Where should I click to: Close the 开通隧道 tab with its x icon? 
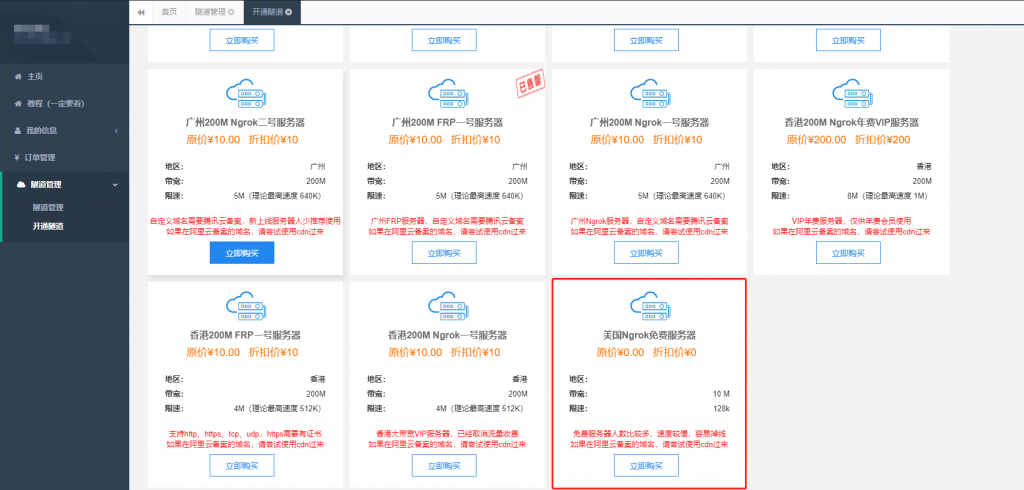289,12
